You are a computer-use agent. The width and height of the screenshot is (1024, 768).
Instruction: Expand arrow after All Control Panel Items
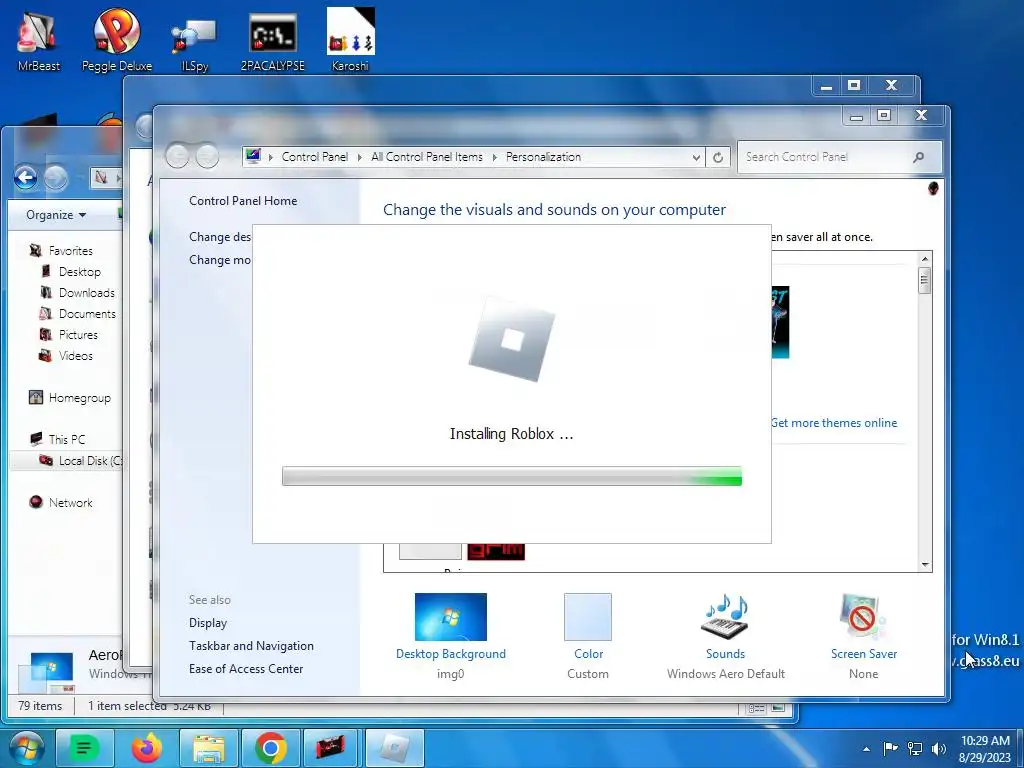(x=494, y=157)
